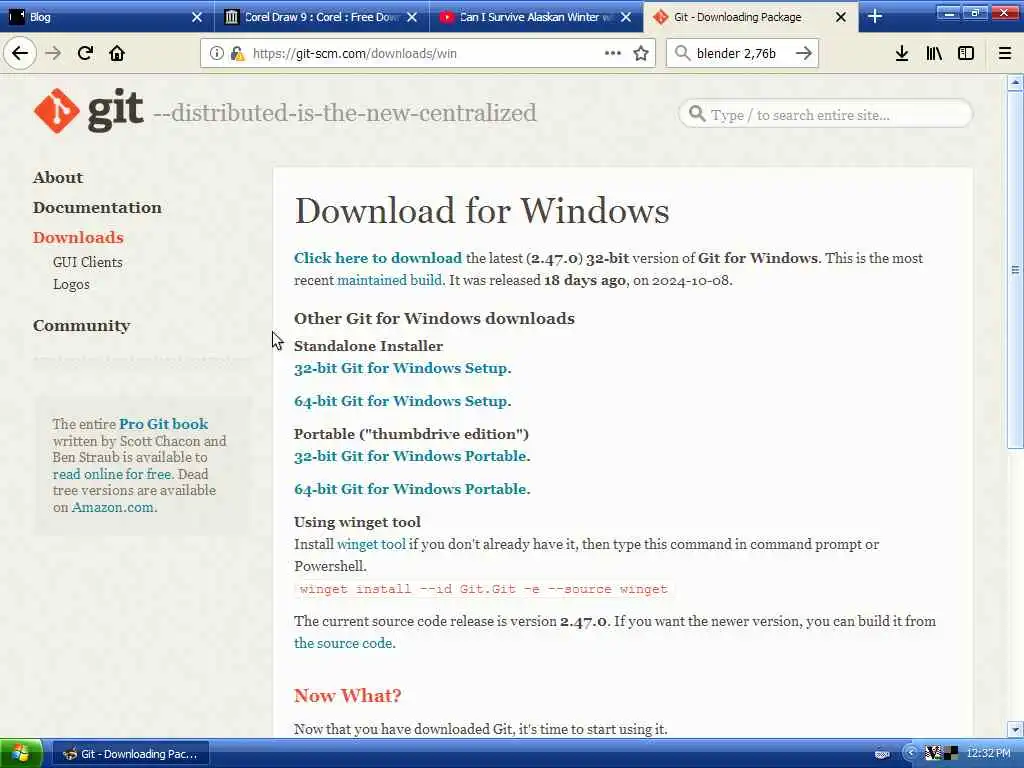Click the winget install command text

(x=483, y=589)
